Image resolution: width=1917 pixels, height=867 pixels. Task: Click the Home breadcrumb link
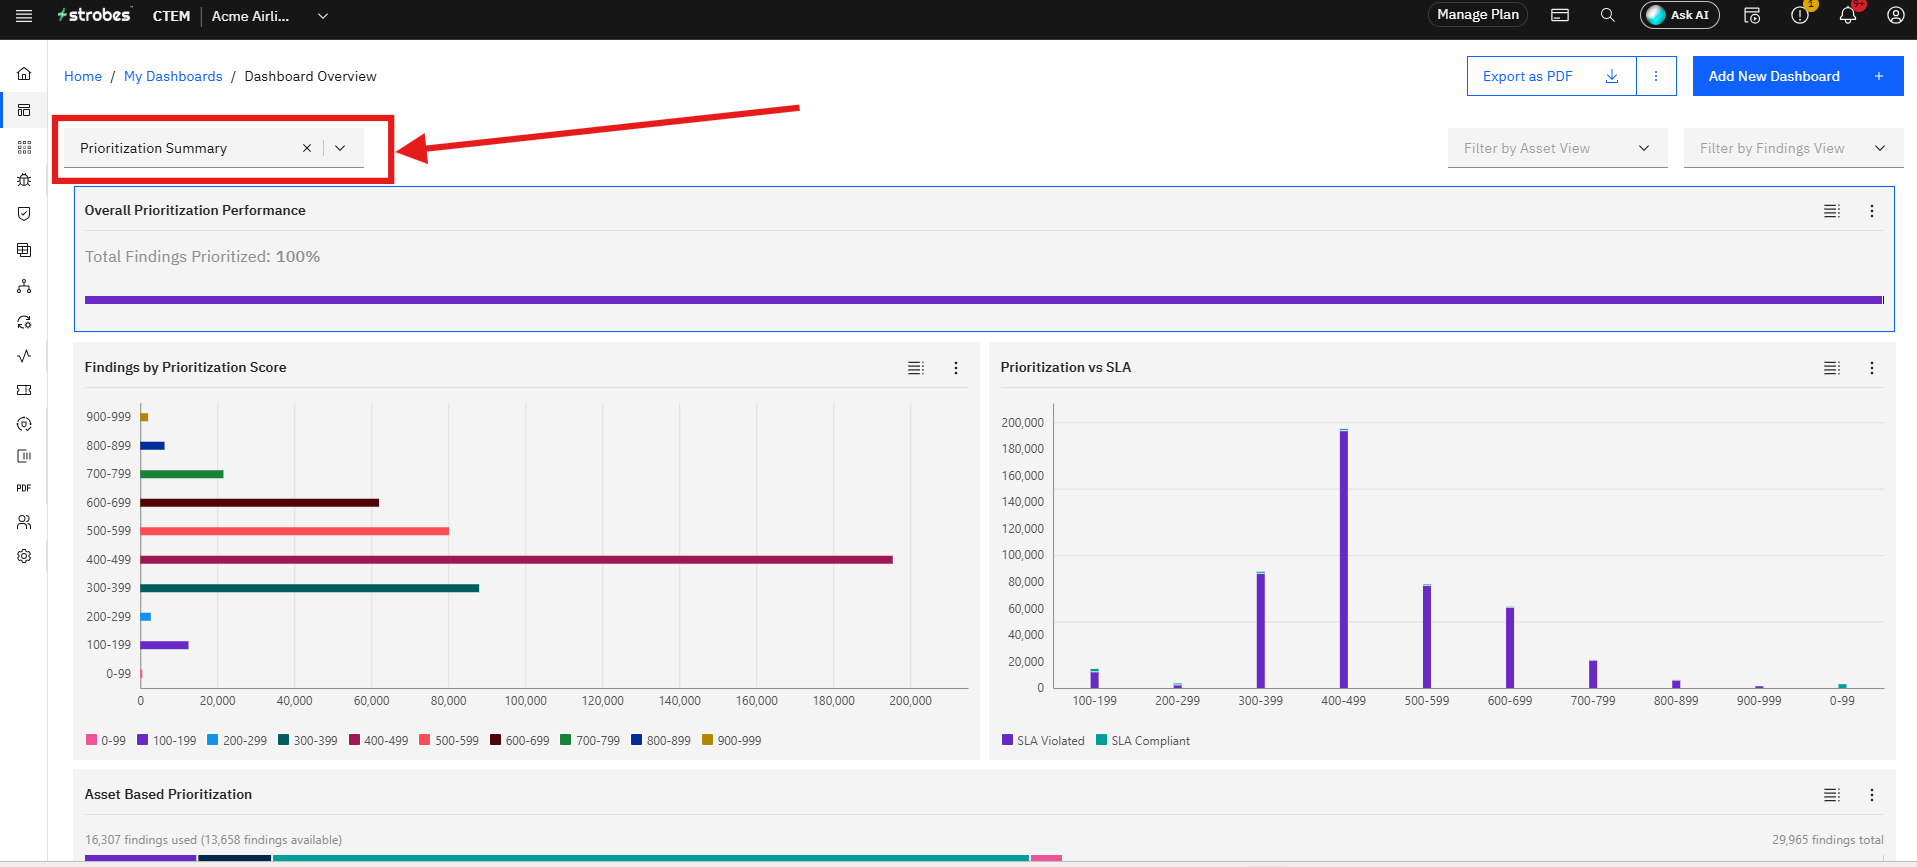(83, 76)
